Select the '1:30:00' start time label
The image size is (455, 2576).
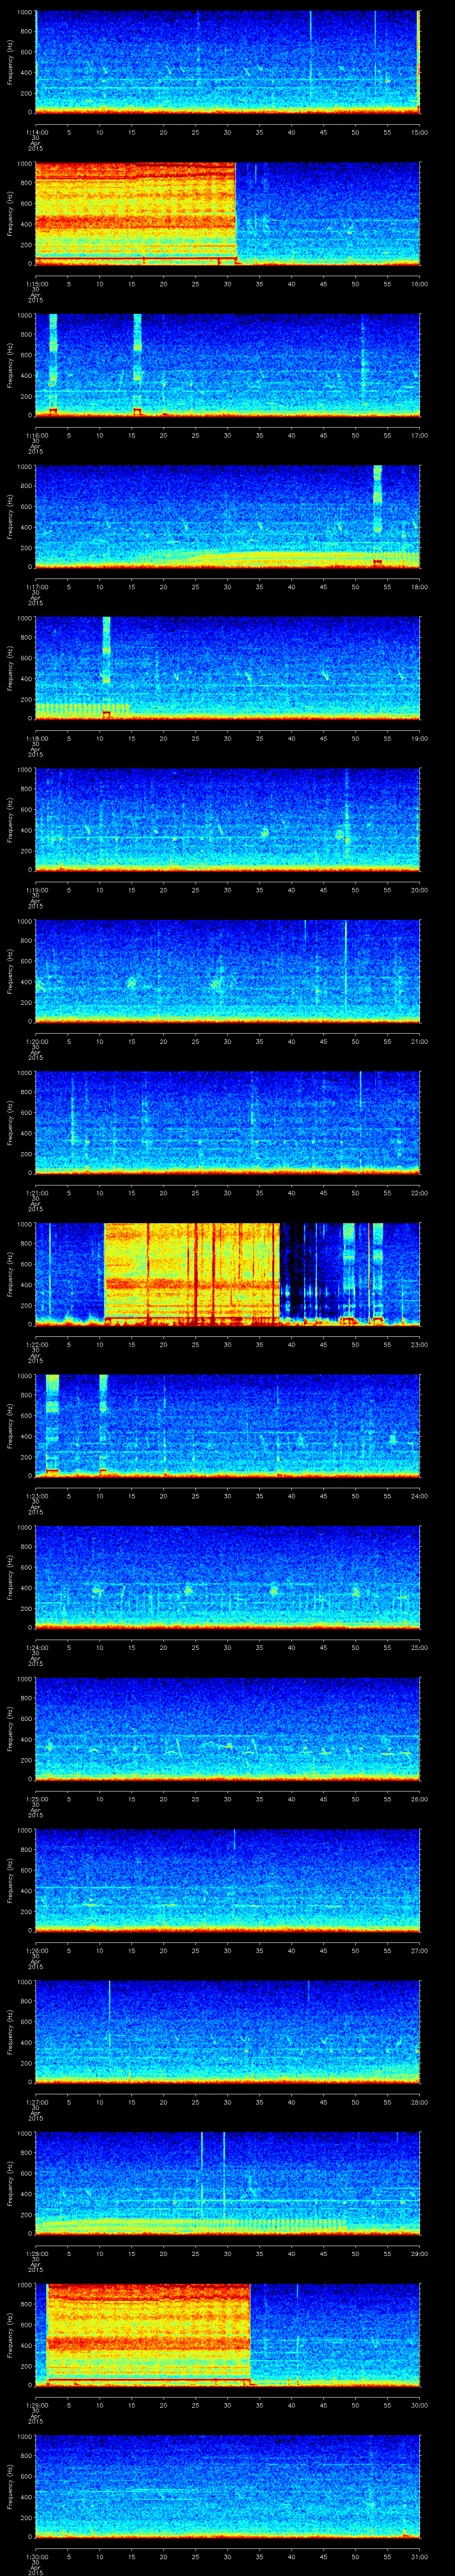pyautogui.click(x=36, y=2556)
